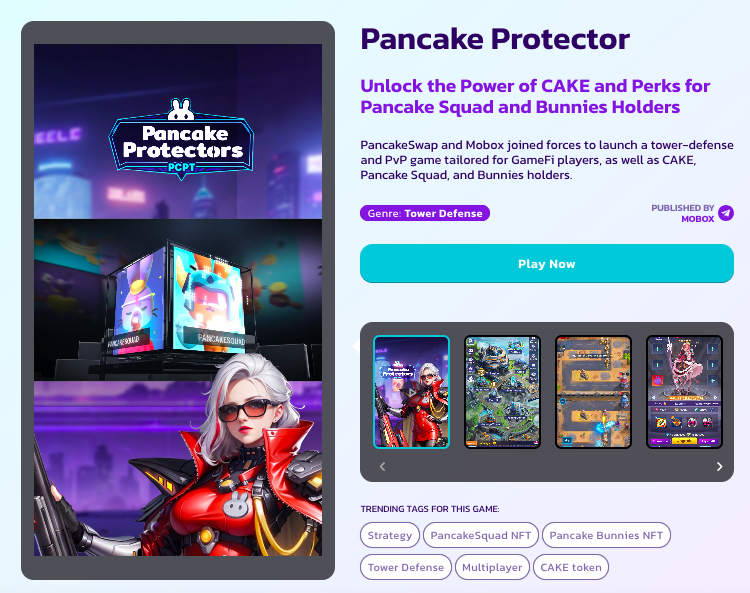Open the second thumbnail showing island map
750x593 pixels.
[x=502, y=392]
